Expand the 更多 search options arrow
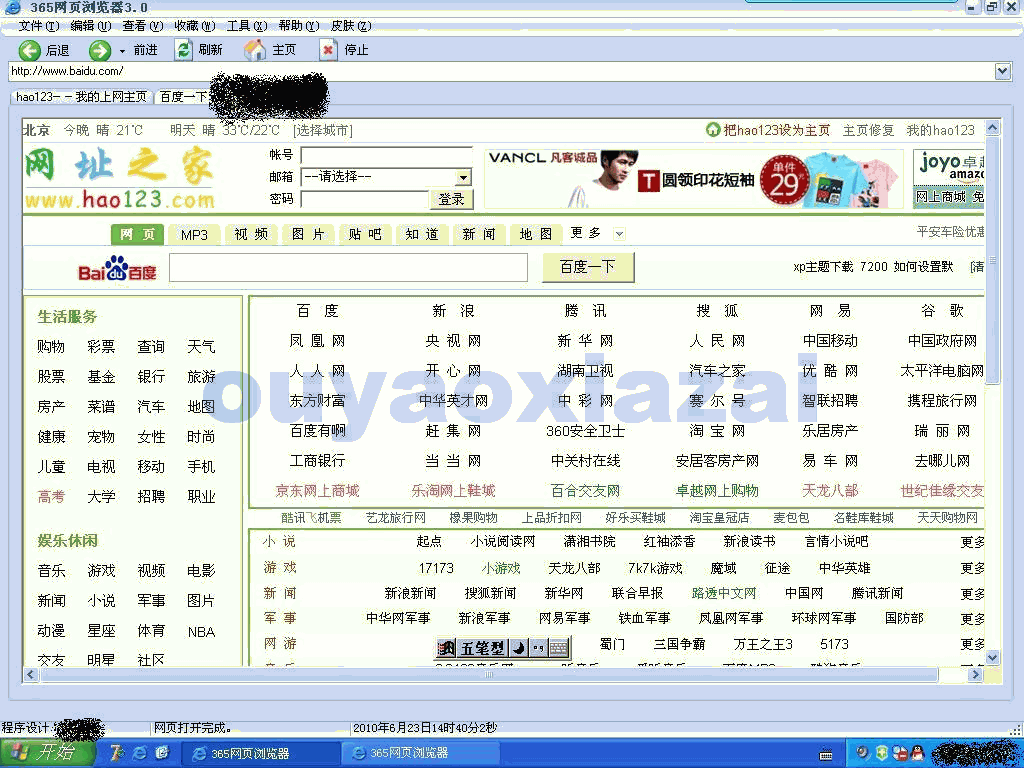The height and width of the screenshot is (768, 1024). (x=620, y=234)
